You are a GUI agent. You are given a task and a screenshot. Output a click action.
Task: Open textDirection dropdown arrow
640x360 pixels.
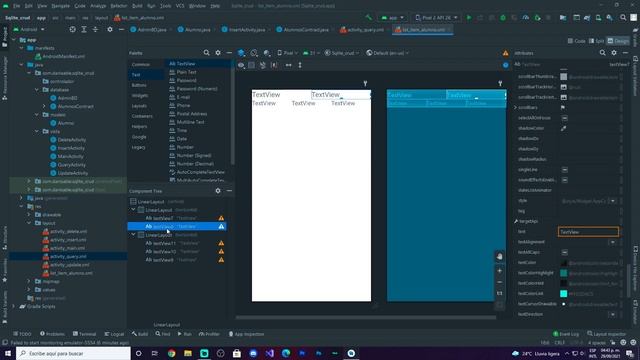[613, 314]
